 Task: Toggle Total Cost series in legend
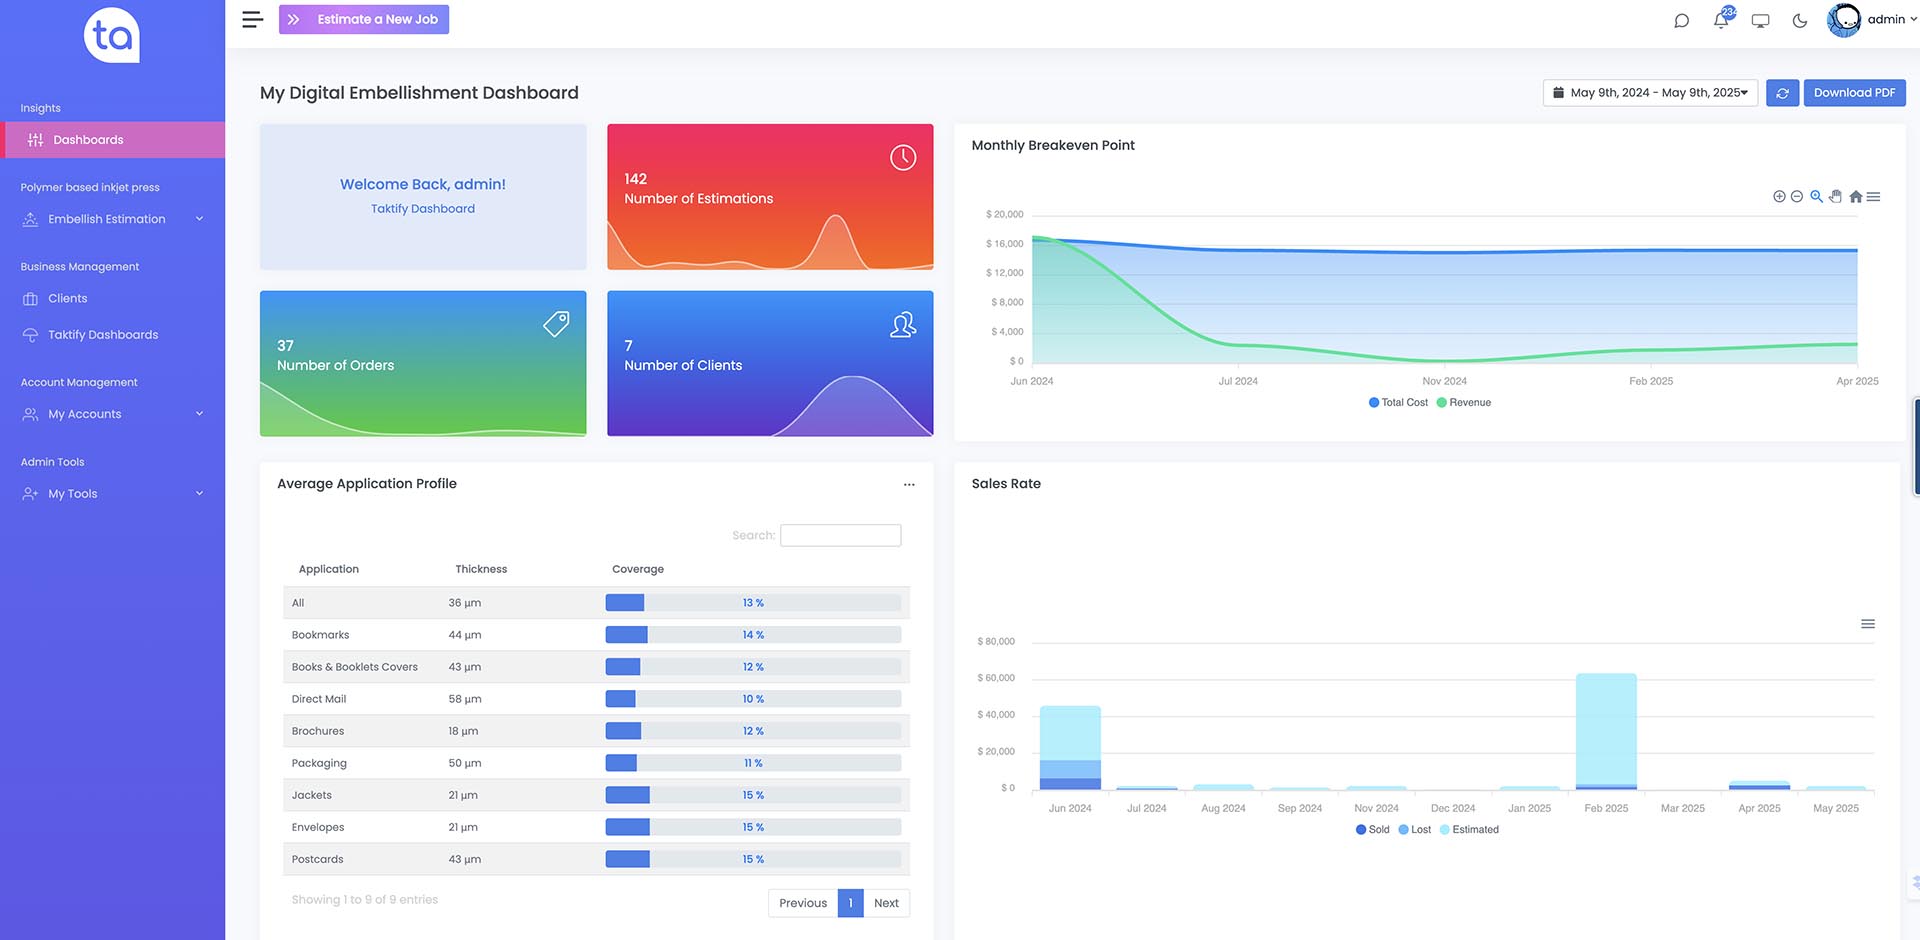(x=1398, y=402)
